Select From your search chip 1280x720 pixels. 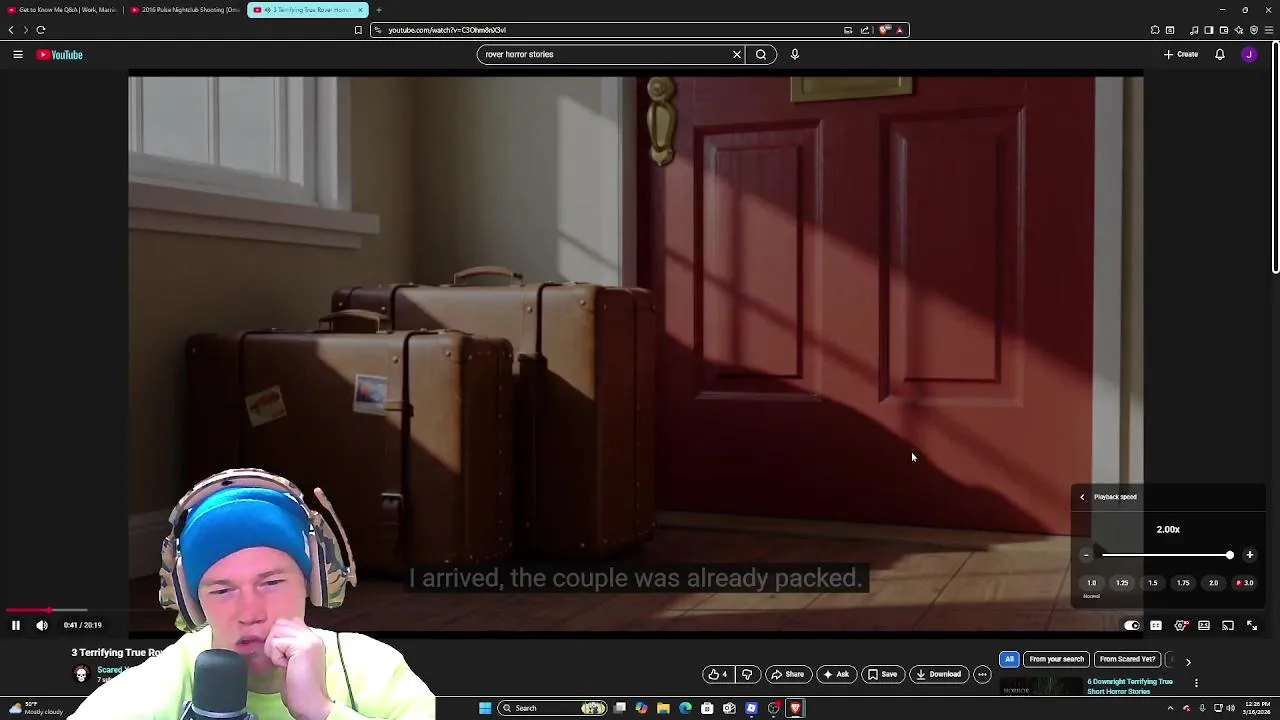click(1057, 659)
